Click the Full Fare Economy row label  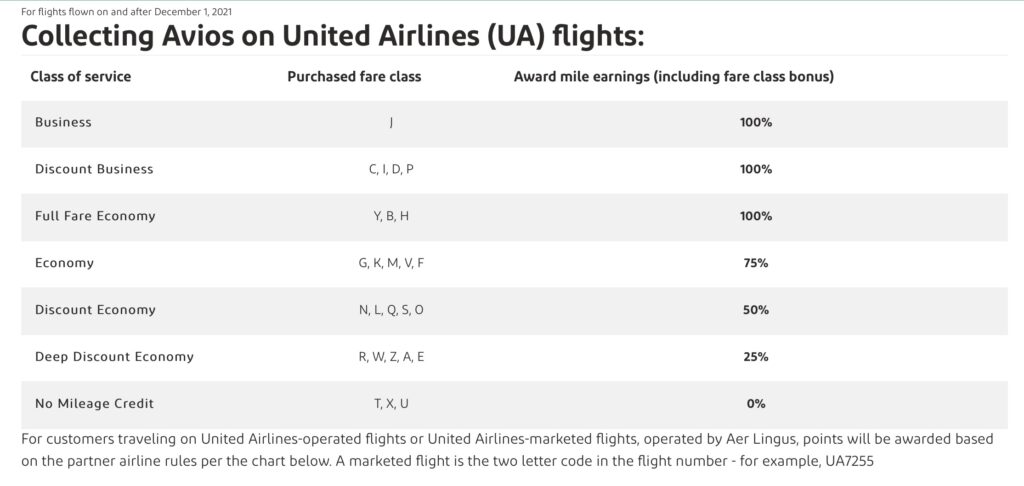(95, 216)
